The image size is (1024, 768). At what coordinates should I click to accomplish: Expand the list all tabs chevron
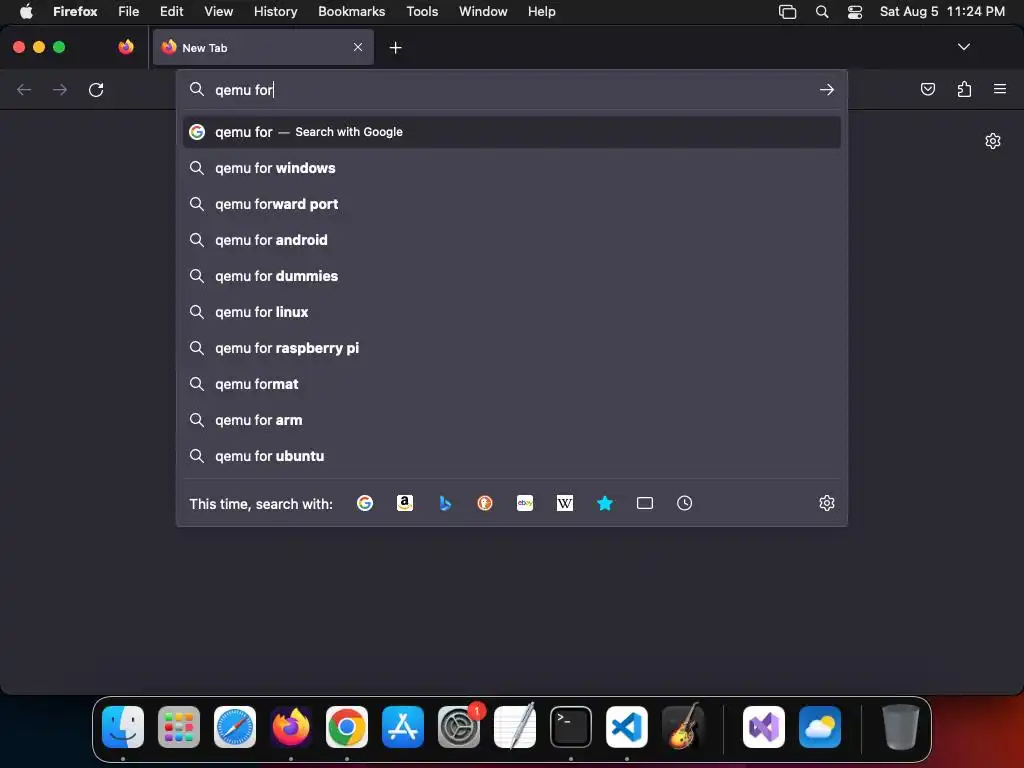coord(963,47)
